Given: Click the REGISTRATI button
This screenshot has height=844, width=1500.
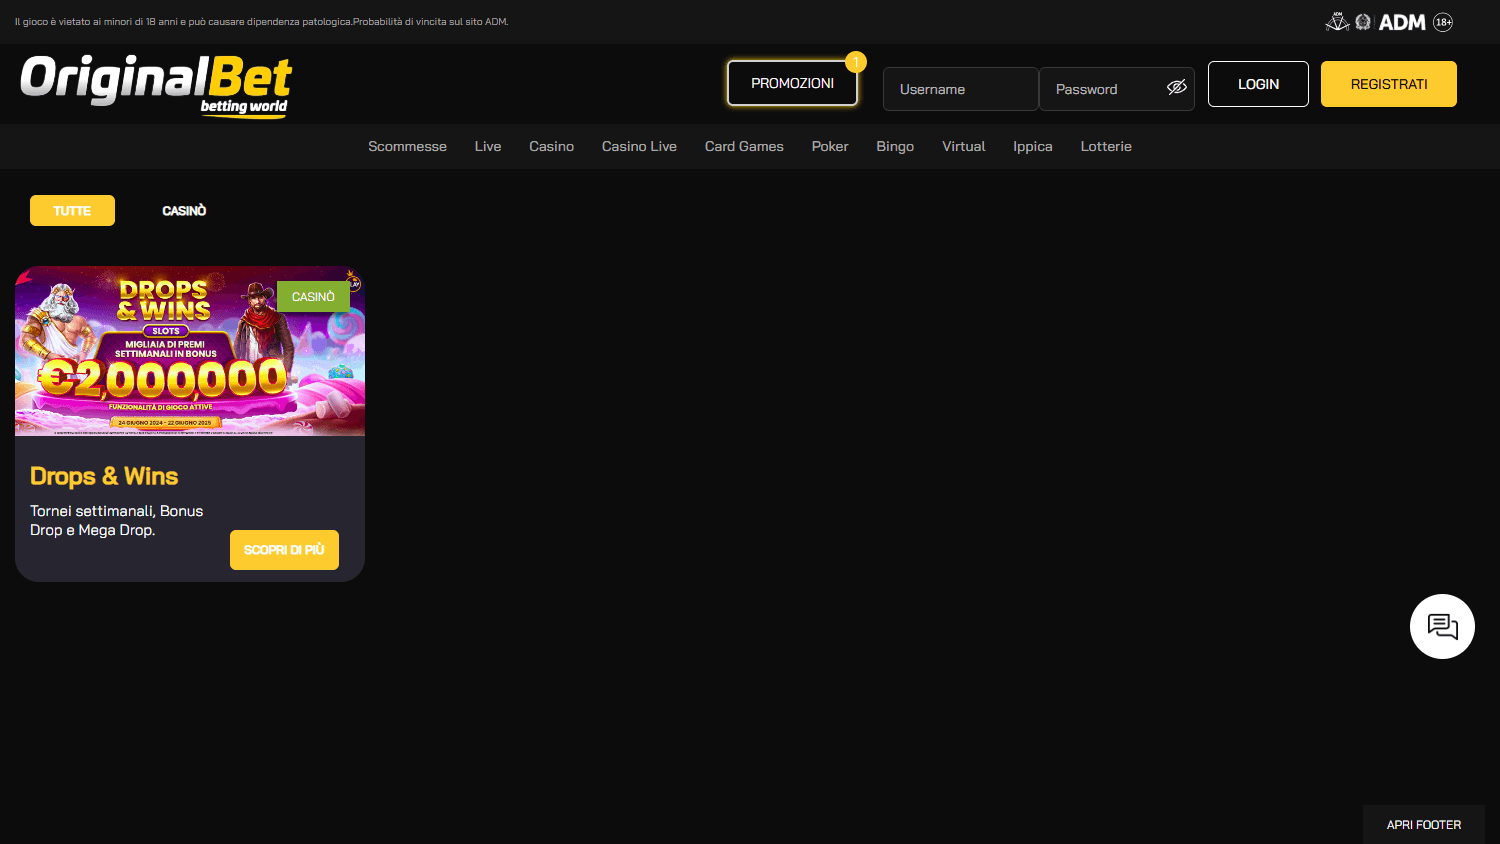Looking at the screenshot, I should pyautogui.click(x=1389, y=84).
